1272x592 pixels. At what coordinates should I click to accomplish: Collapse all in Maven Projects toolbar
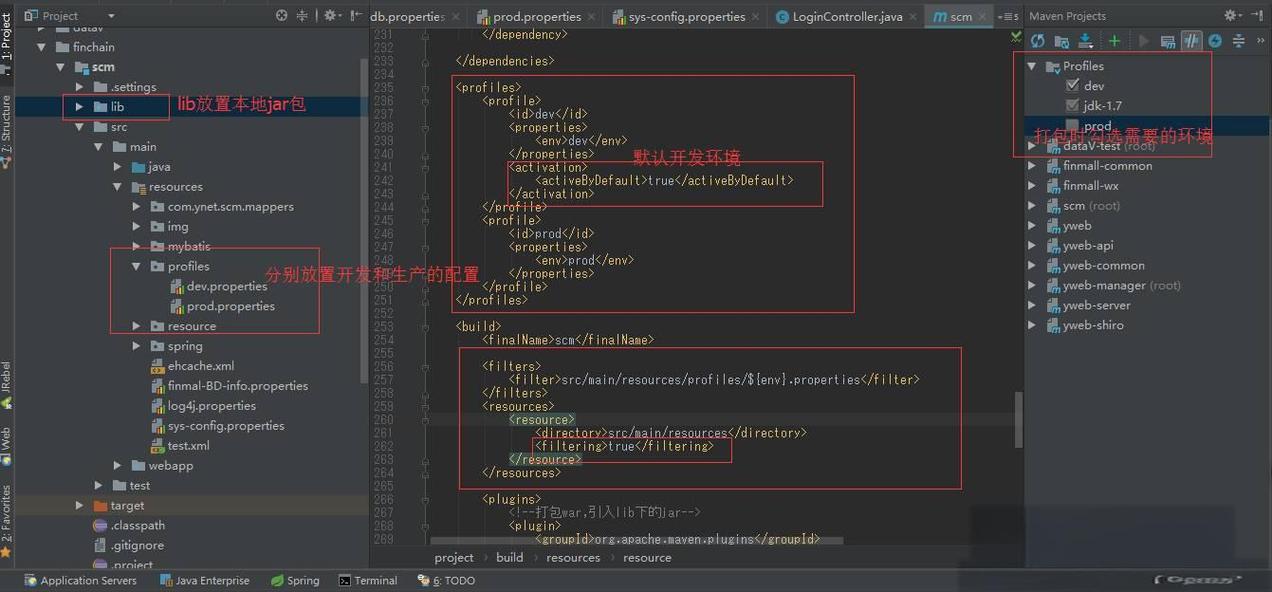1239,41
